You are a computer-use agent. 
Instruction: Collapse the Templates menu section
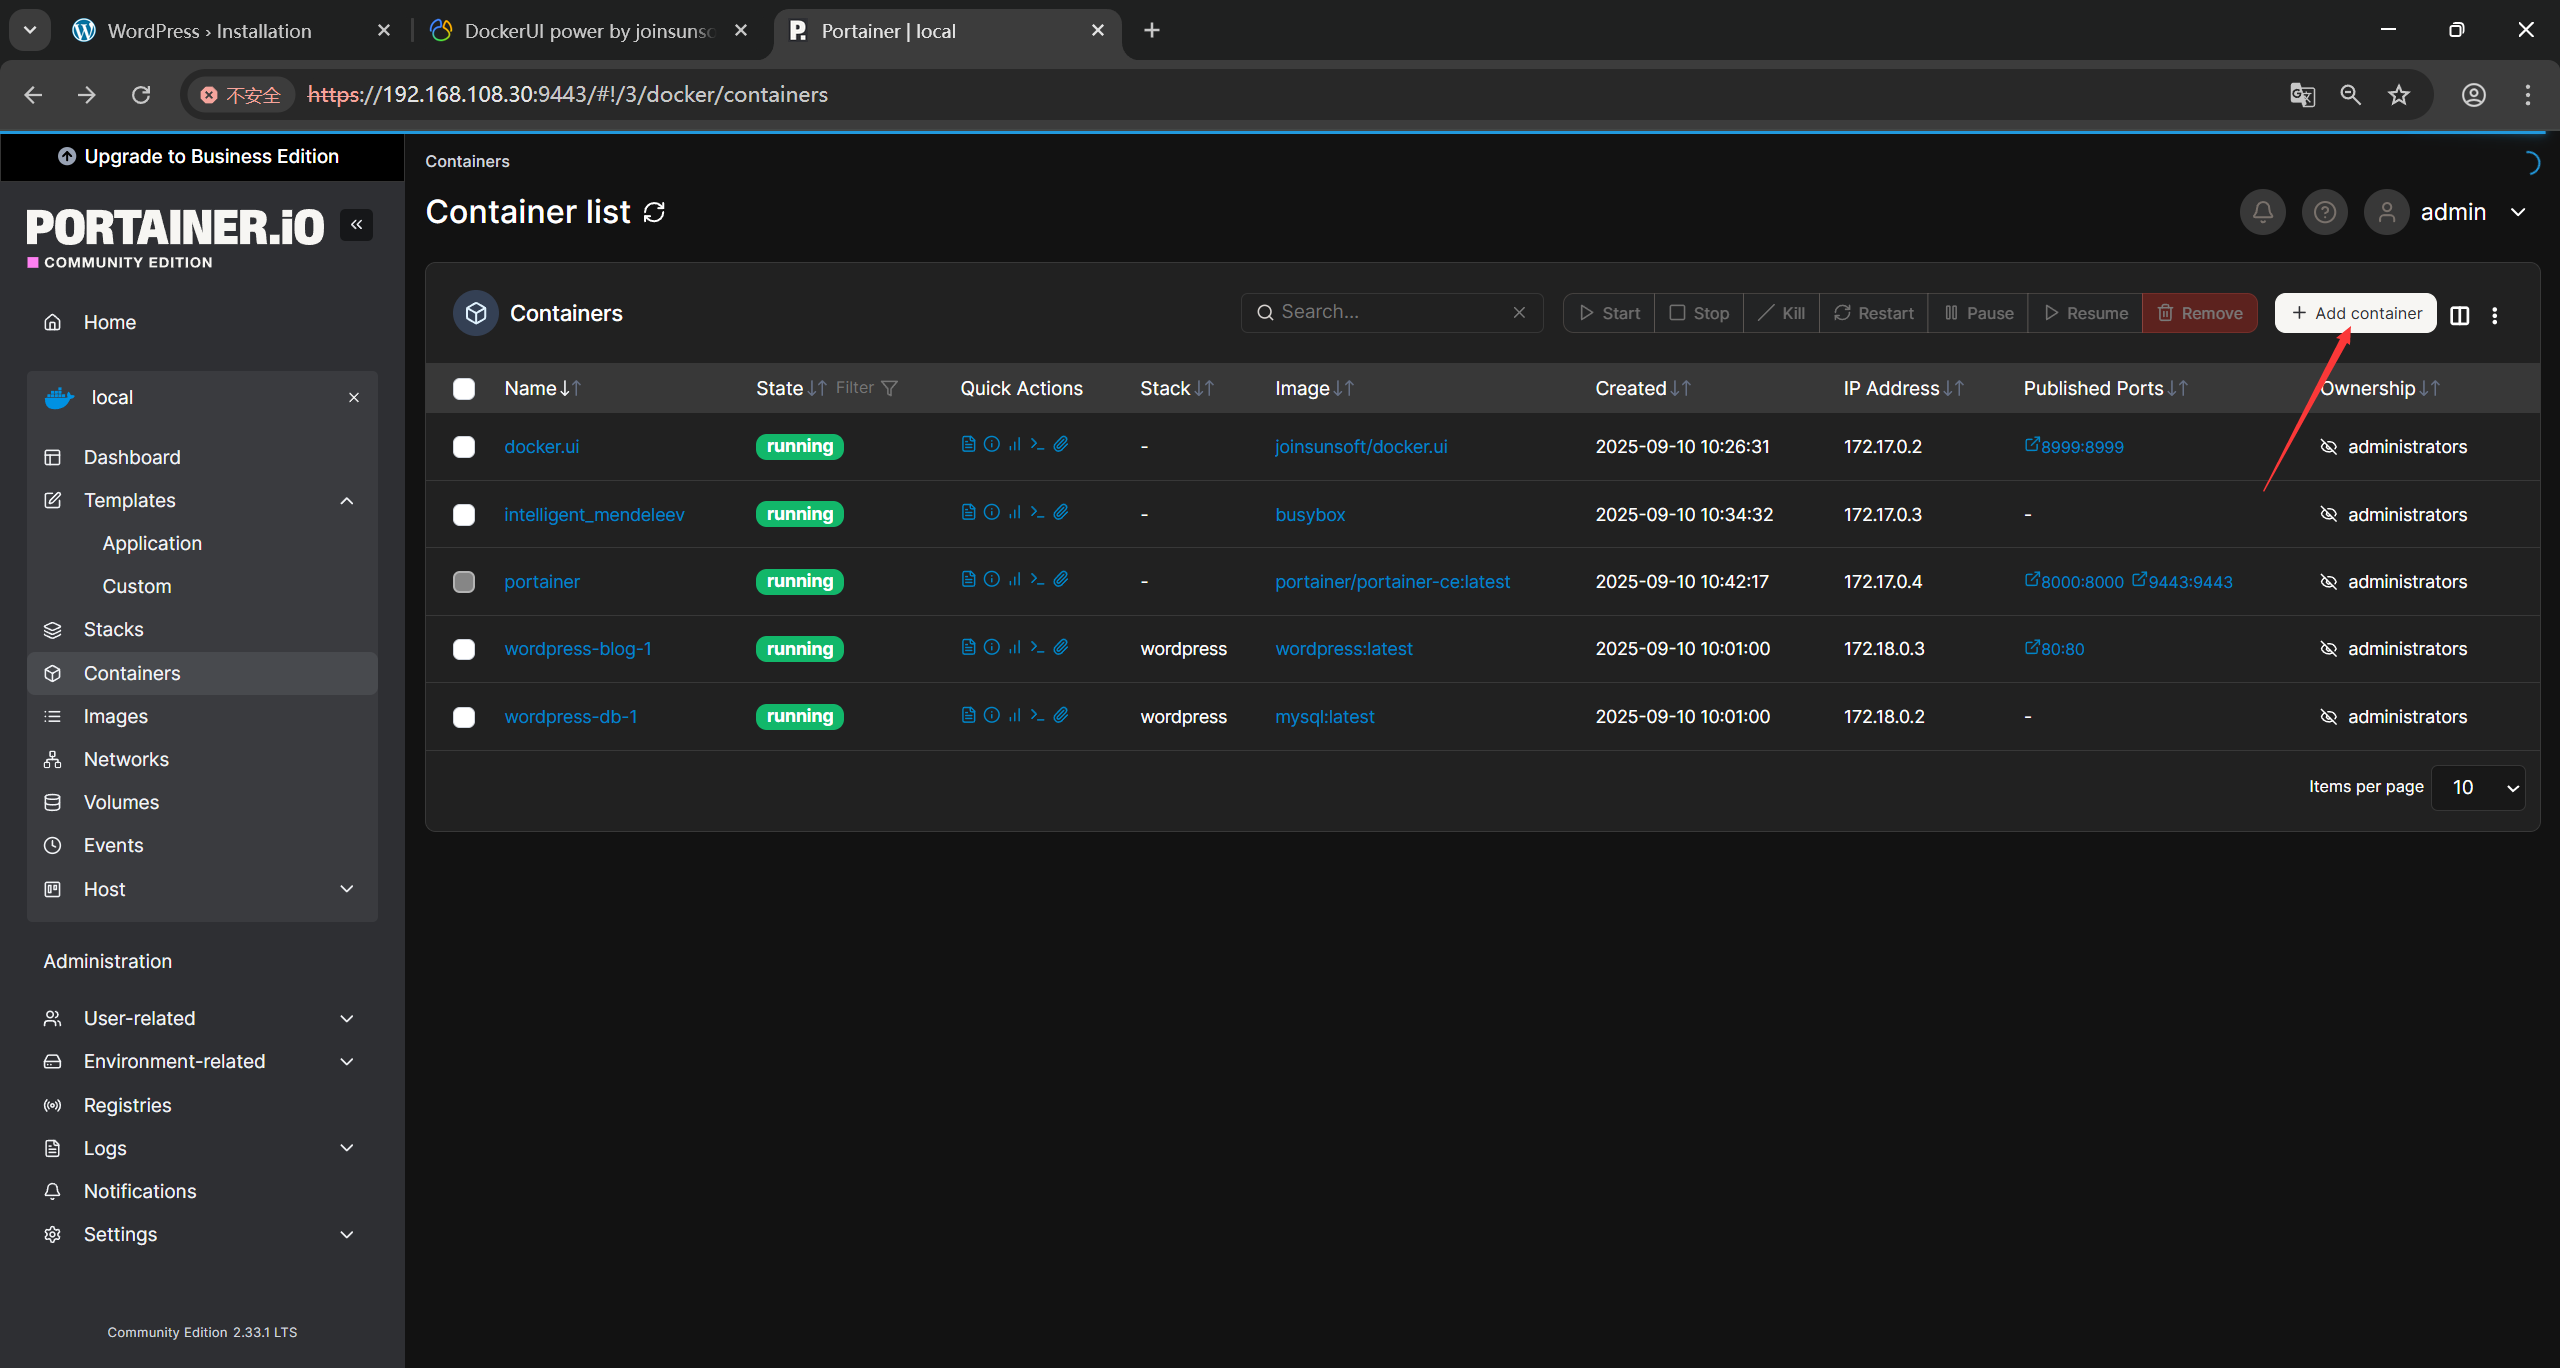tap(347, 500)
